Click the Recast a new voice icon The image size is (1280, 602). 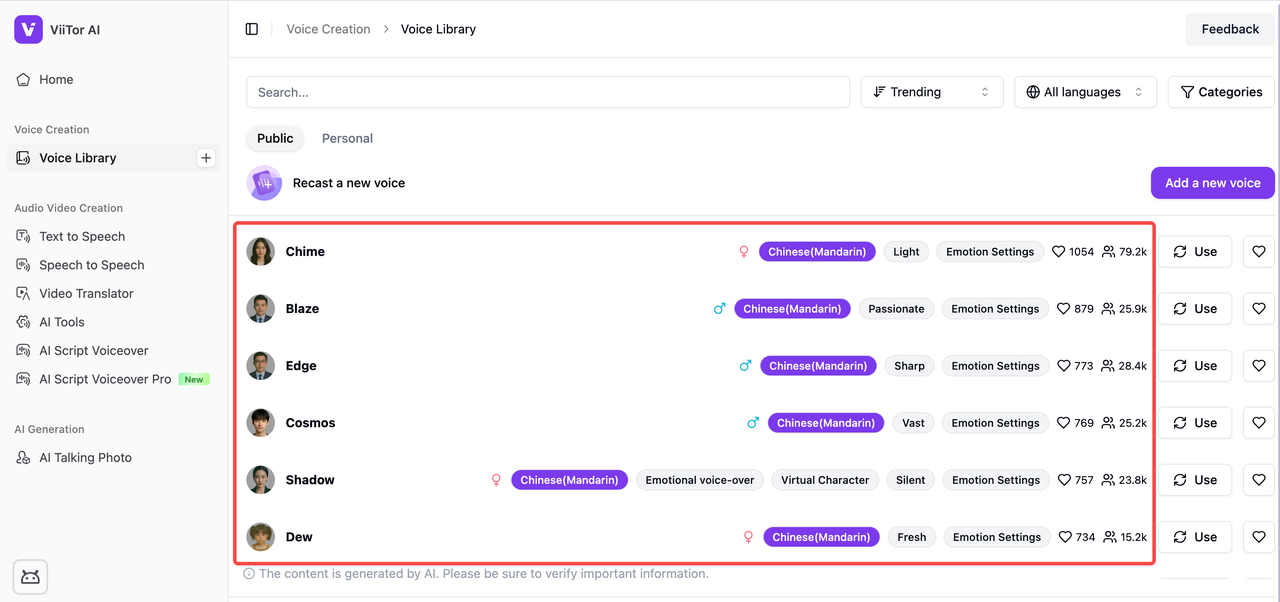[265, 183]
